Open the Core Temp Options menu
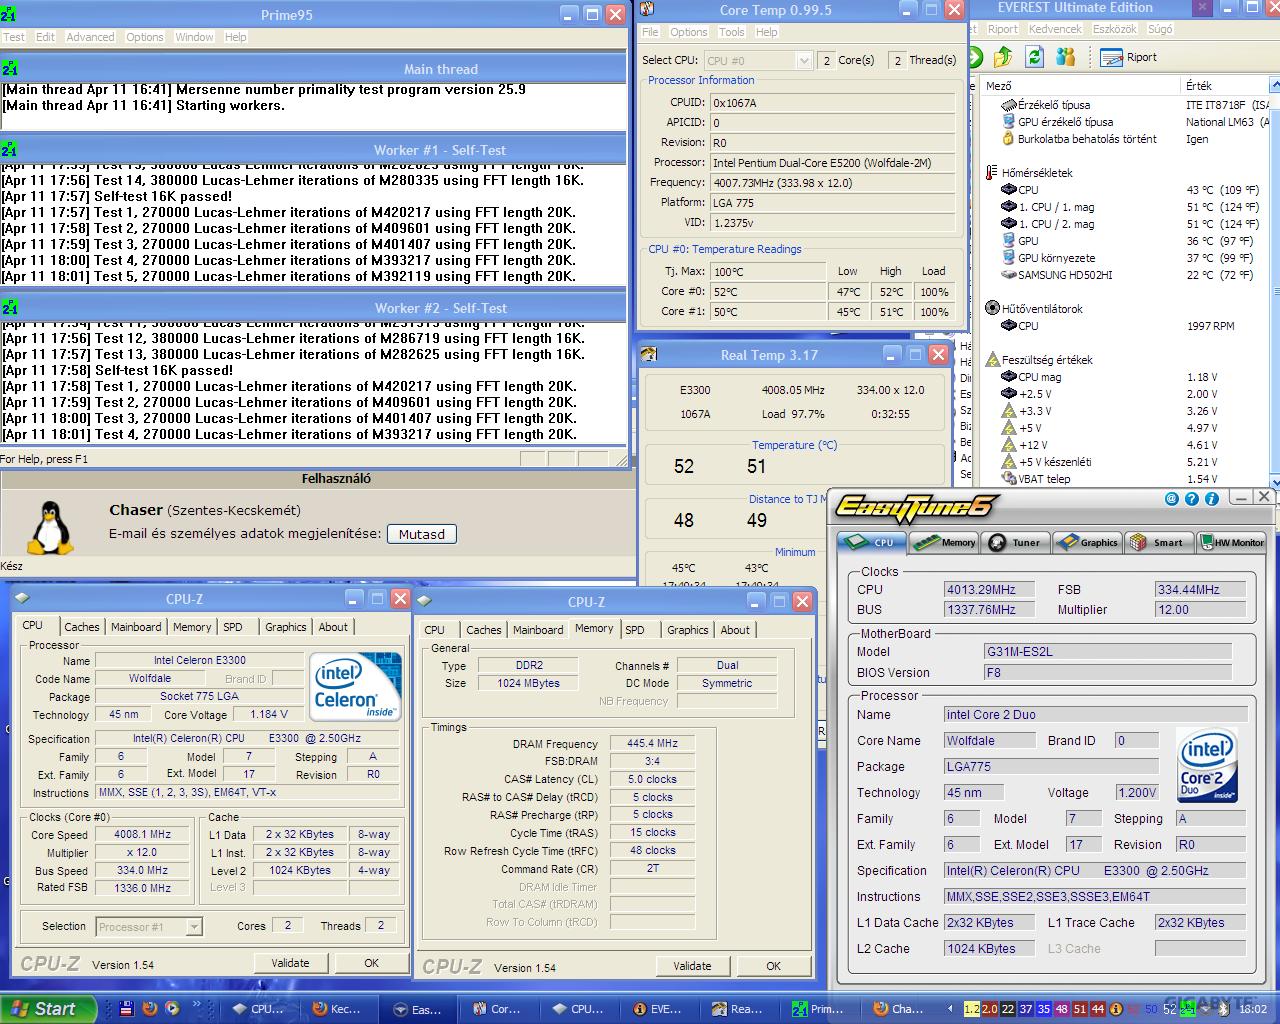The image size is (1280, 1024). point(688,32)
